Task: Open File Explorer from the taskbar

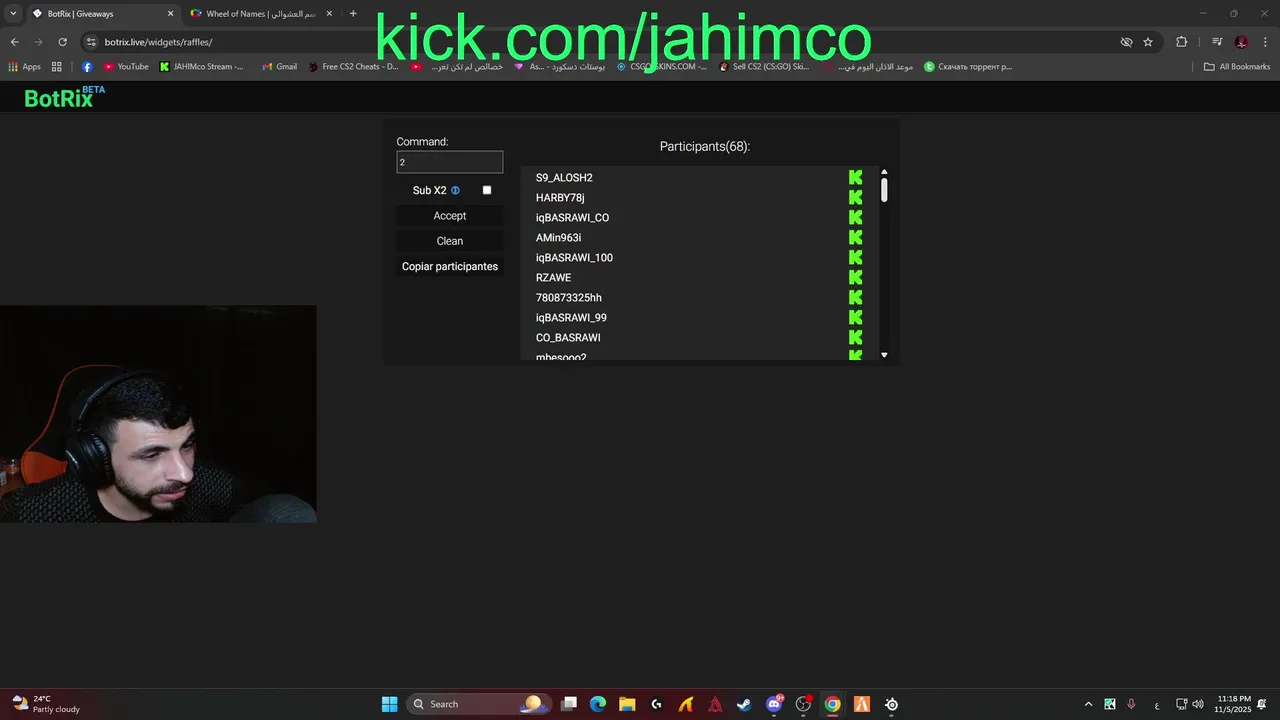Action: (627, 704)
